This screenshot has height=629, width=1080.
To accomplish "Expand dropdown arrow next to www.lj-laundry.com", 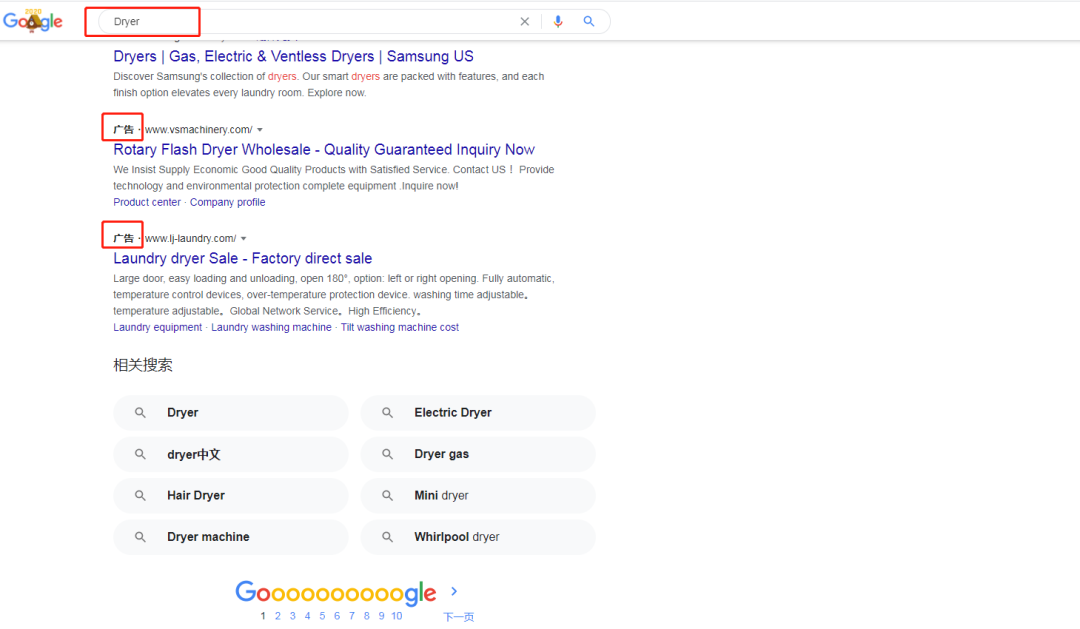I will coord(243,238).
